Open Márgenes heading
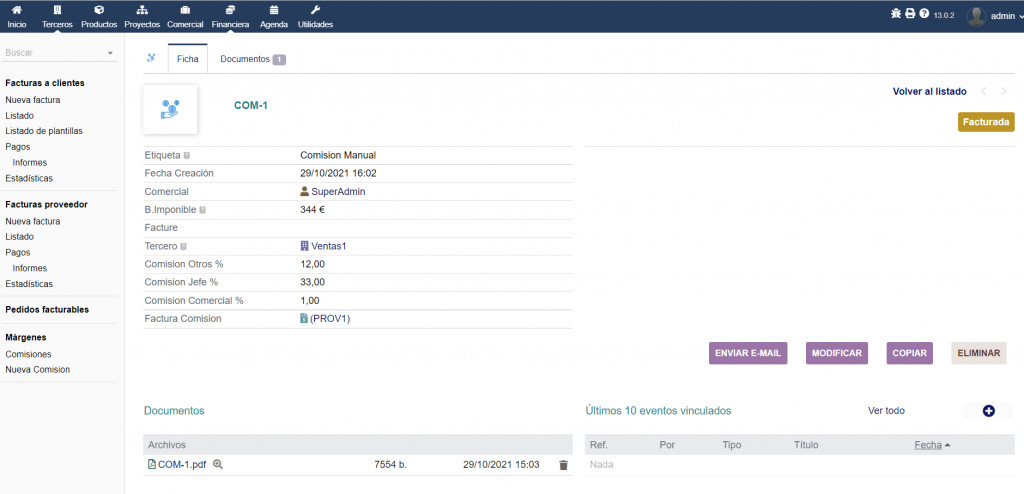Image resolution: width=1024 pixels, height=494 pixels. click(25, 338)
